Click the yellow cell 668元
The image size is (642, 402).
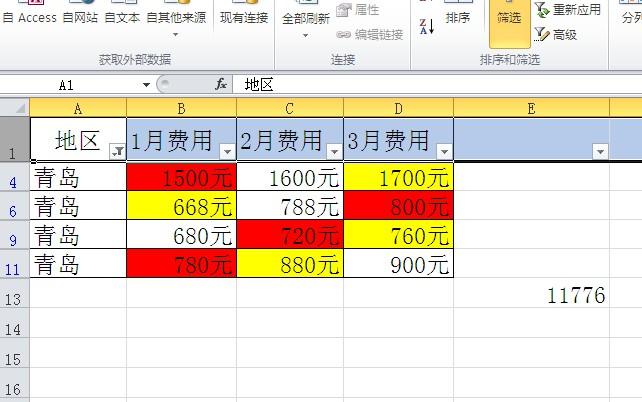point(181,206)
